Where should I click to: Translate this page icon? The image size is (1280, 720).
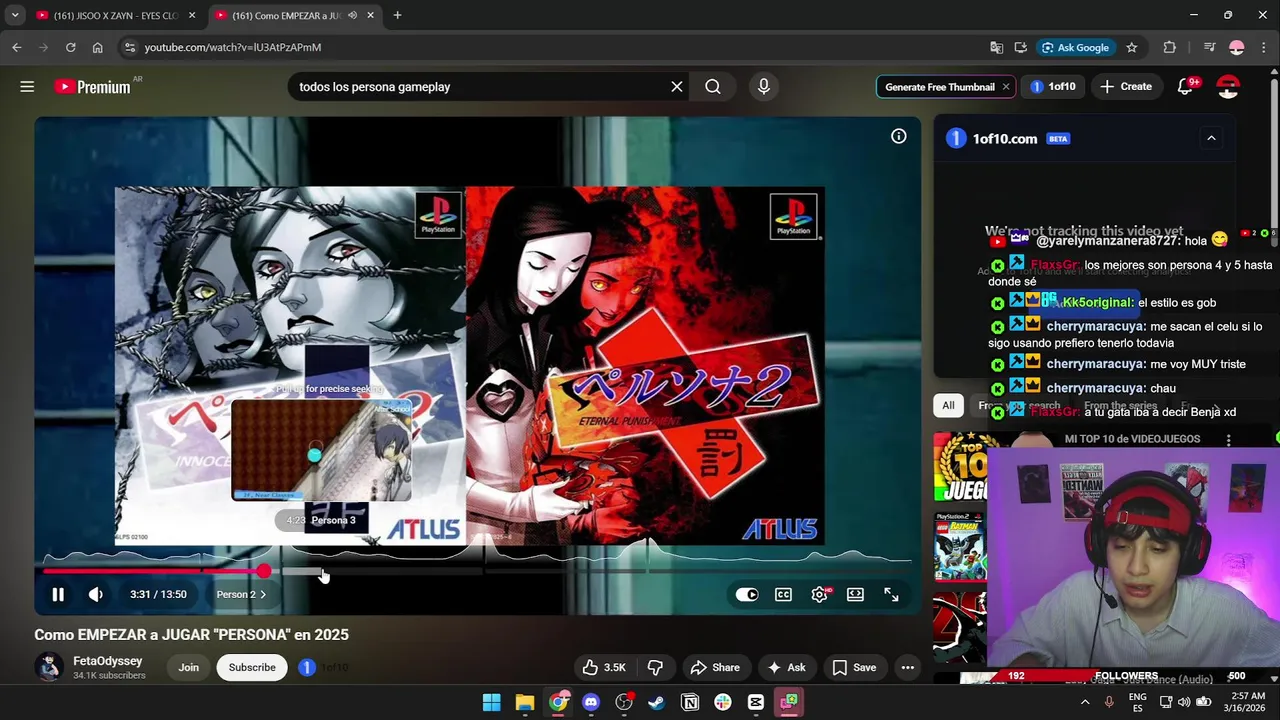[x=996, y=47]
